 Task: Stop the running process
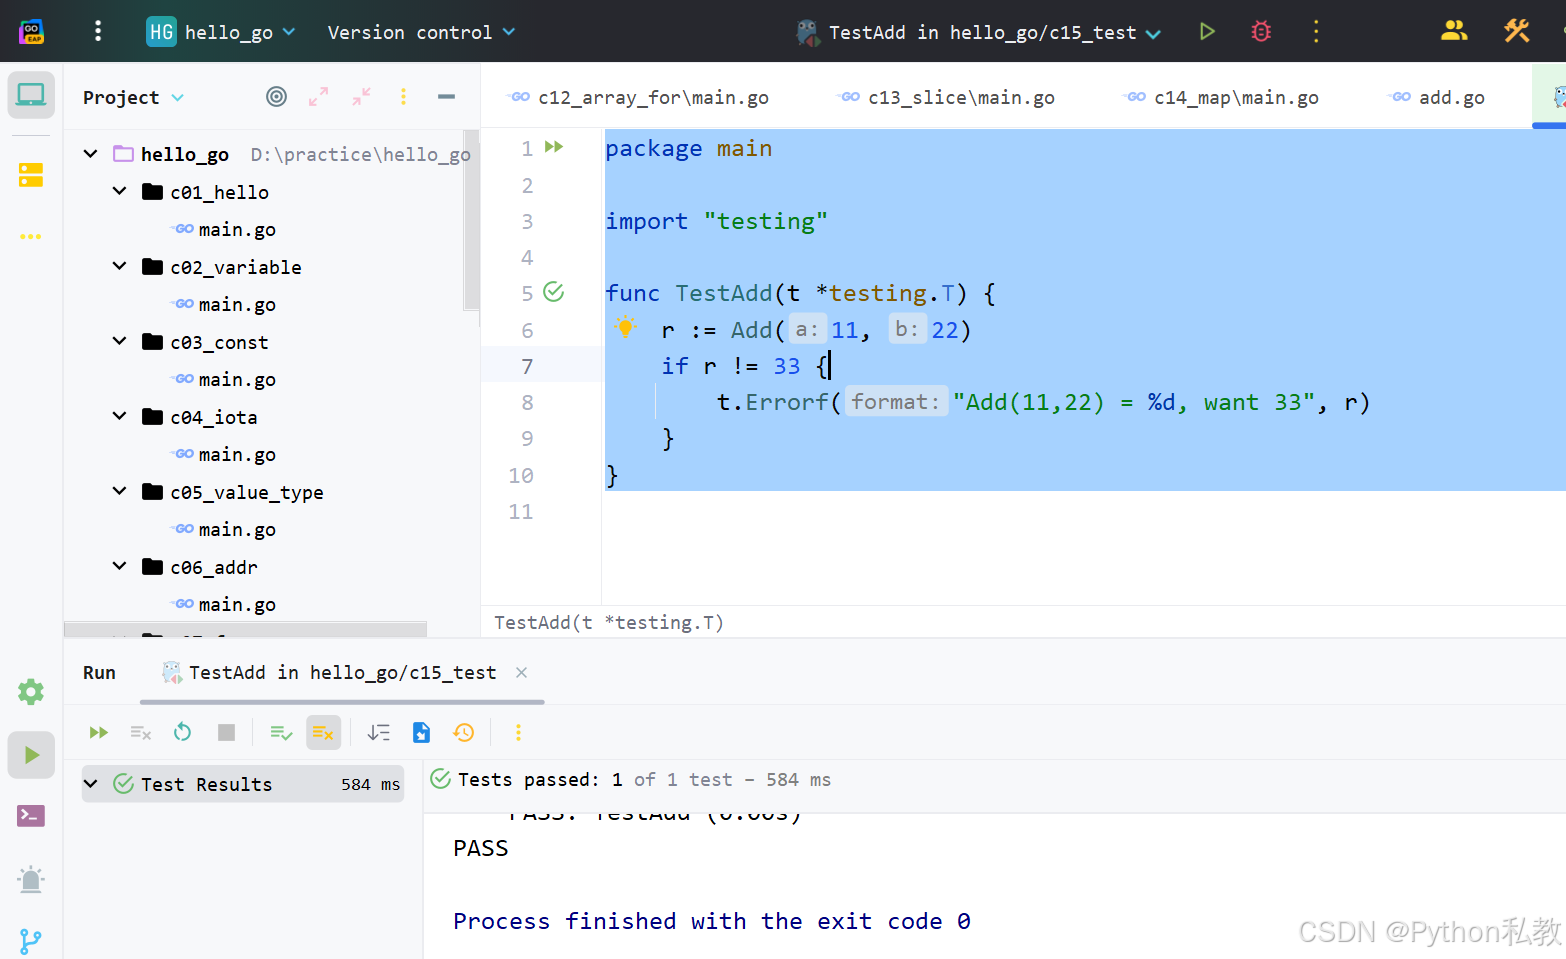[x=226, y=733]
